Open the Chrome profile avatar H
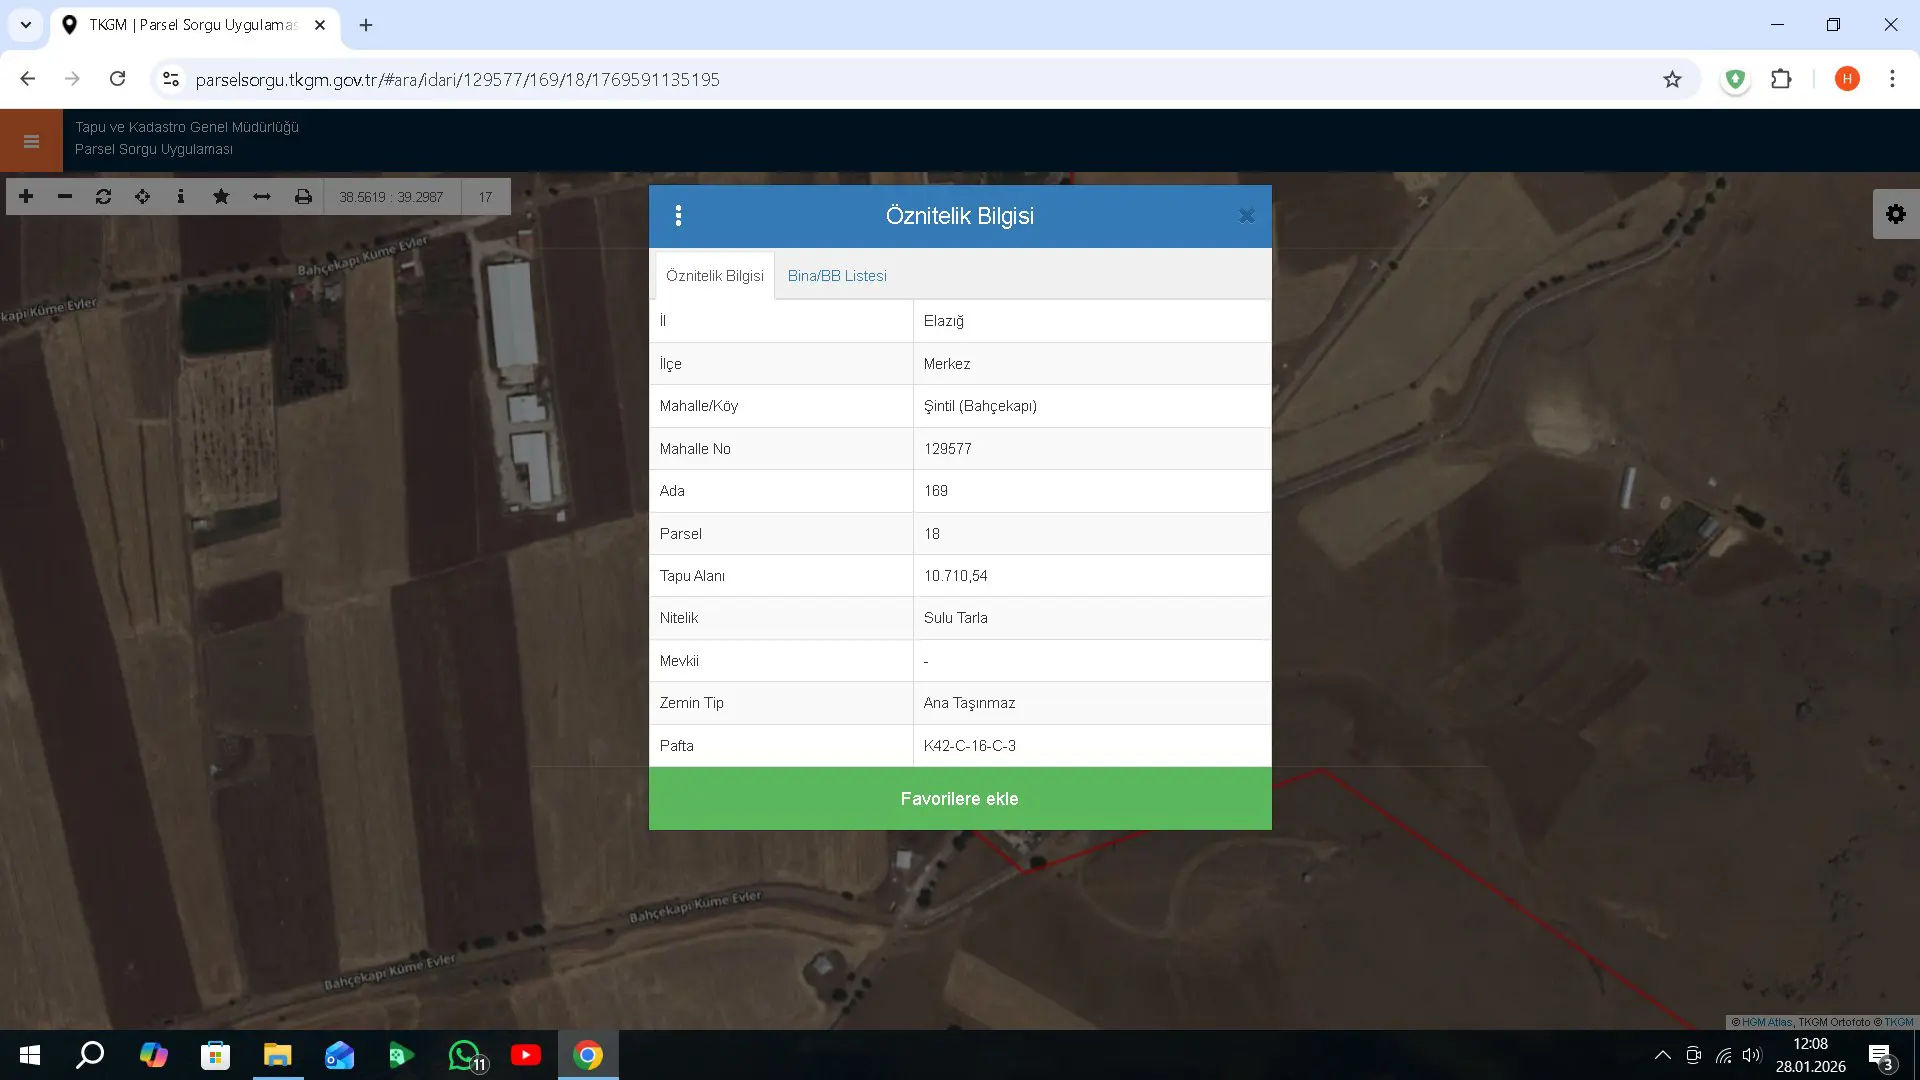The image size is (1920, 1080). tap(1847, 79)
